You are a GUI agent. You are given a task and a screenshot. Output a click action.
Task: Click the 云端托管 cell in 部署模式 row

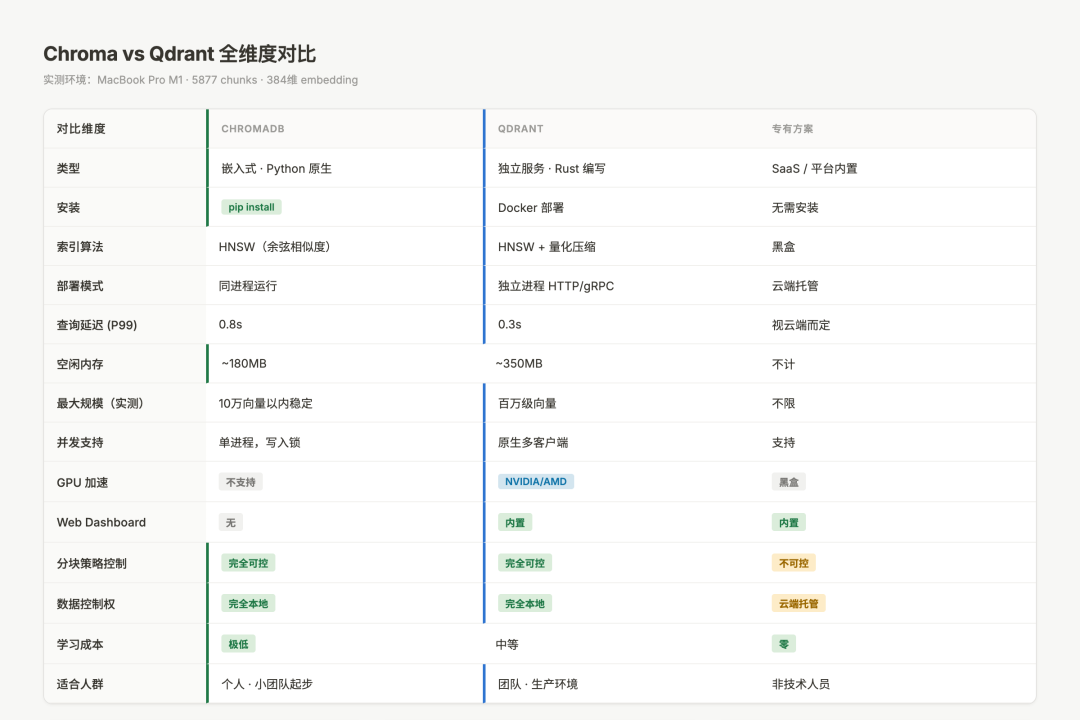[795, 286]
